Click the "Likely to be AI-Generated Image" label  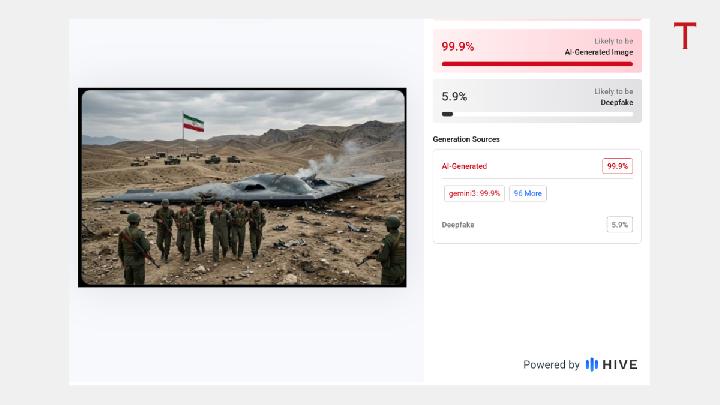(598, 46)
